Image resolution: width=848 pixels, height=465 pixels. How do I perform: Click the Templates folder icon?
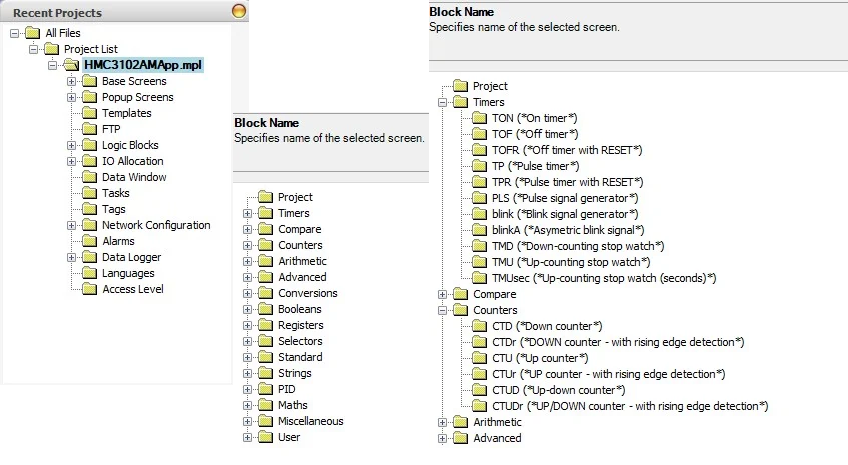(x=89, y=113)
